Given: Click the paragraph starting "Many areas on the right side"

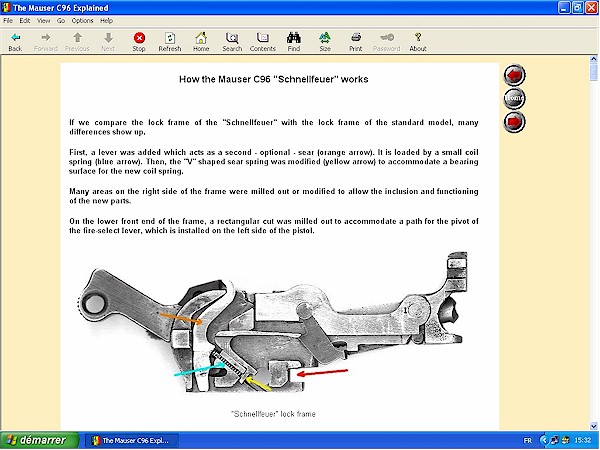Looking at the screenshot, I should [x=274, y=196].
